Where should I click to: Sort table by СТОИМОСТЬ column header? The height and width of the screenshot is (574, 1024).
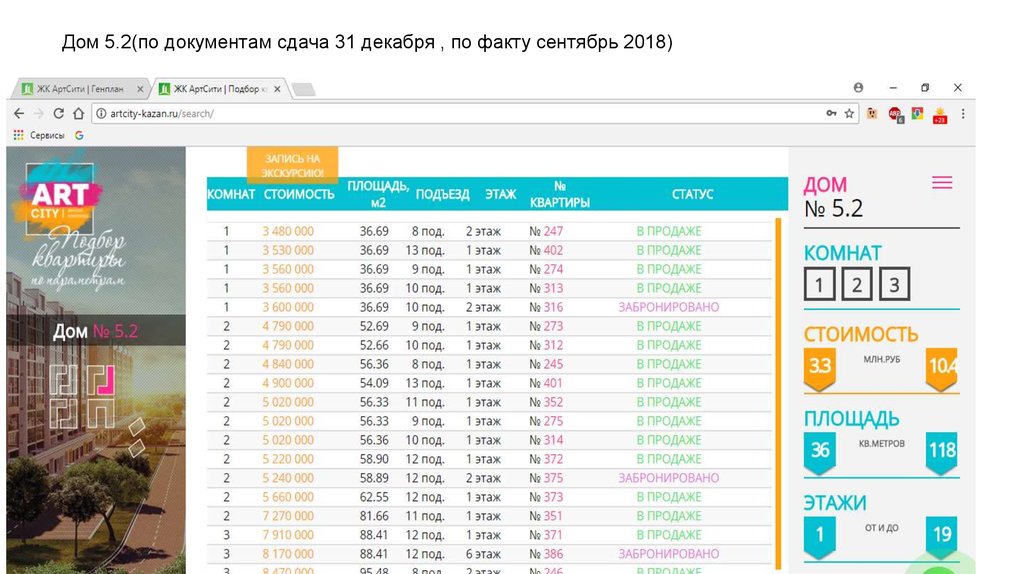click(298, 194)
